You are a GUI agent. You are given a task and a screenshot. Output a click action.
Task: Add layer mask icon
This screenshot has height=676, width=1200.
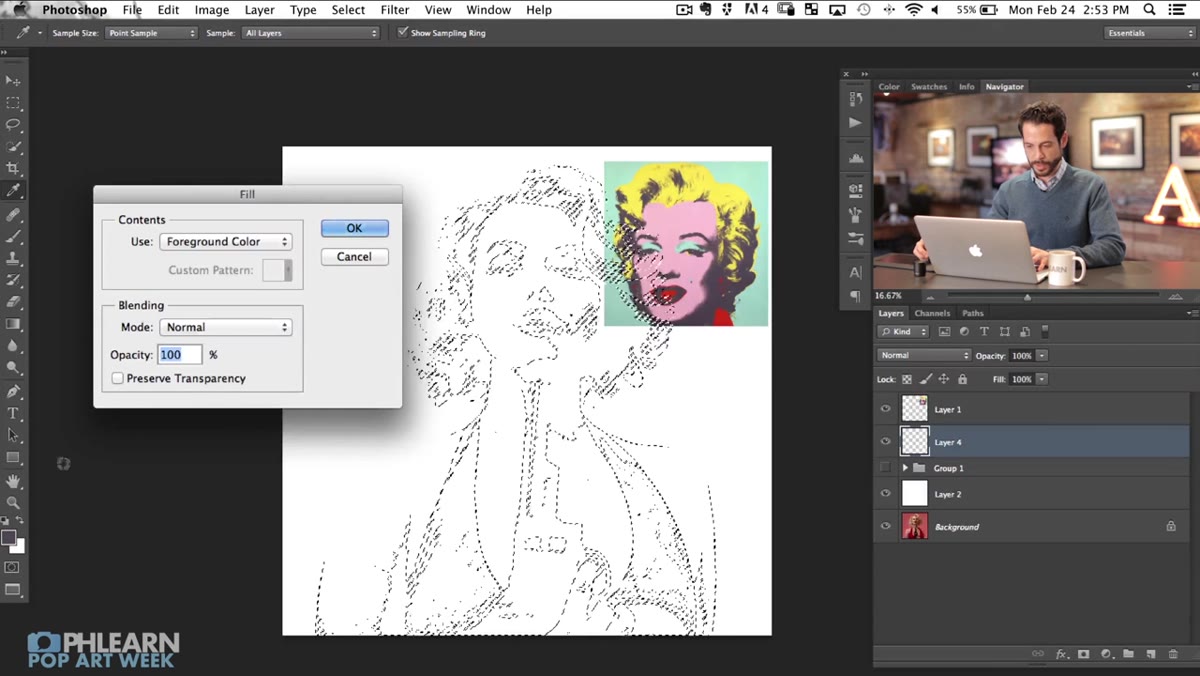[x=1084, y=654]
